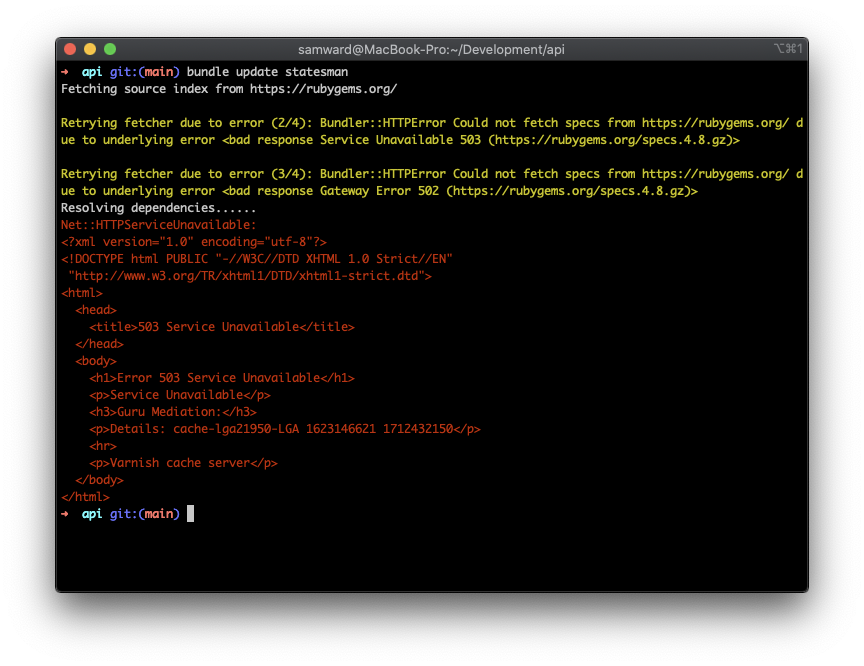This screenshot has height=666, width=864.
Task: Click 'Resolving dependencies......' line
Action: tap(158, 208)
